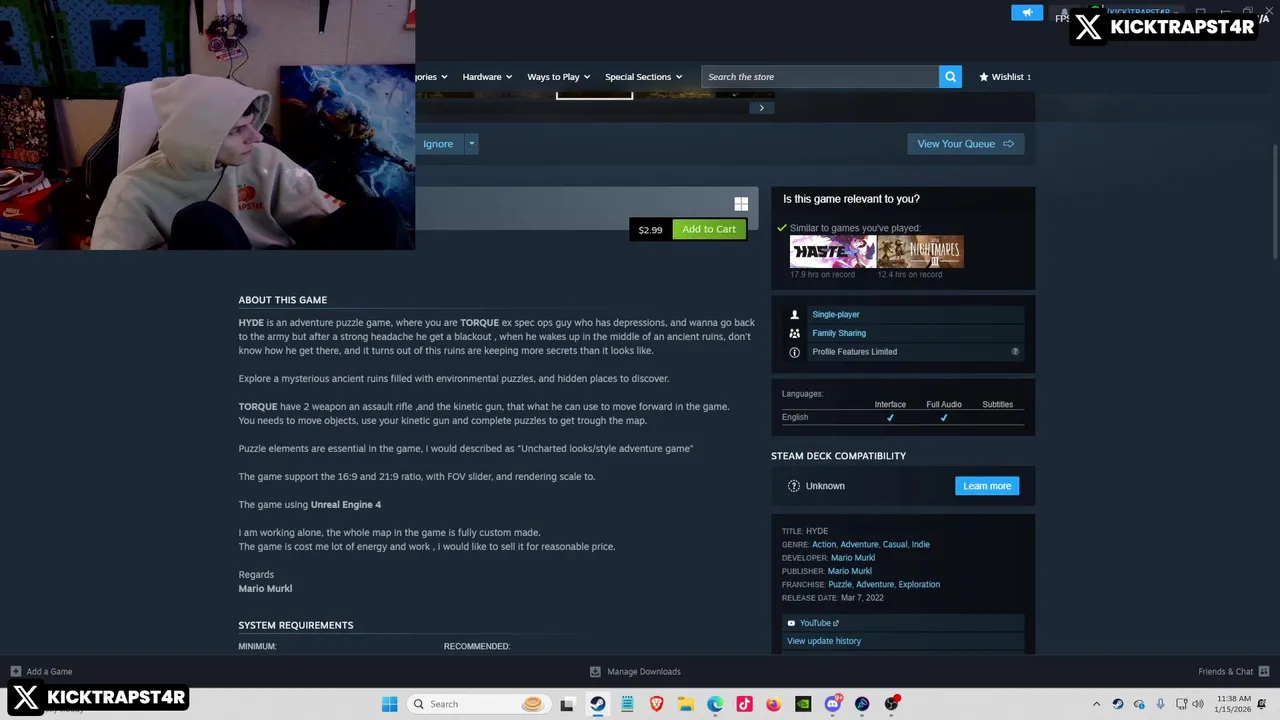Click the Single-player person icon

794,314
